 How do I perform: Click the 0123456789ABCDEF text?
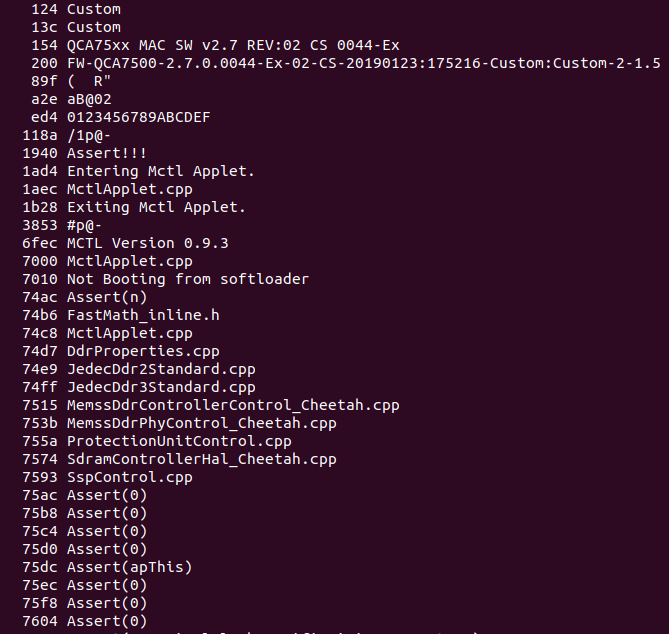[x=138, y=117]
